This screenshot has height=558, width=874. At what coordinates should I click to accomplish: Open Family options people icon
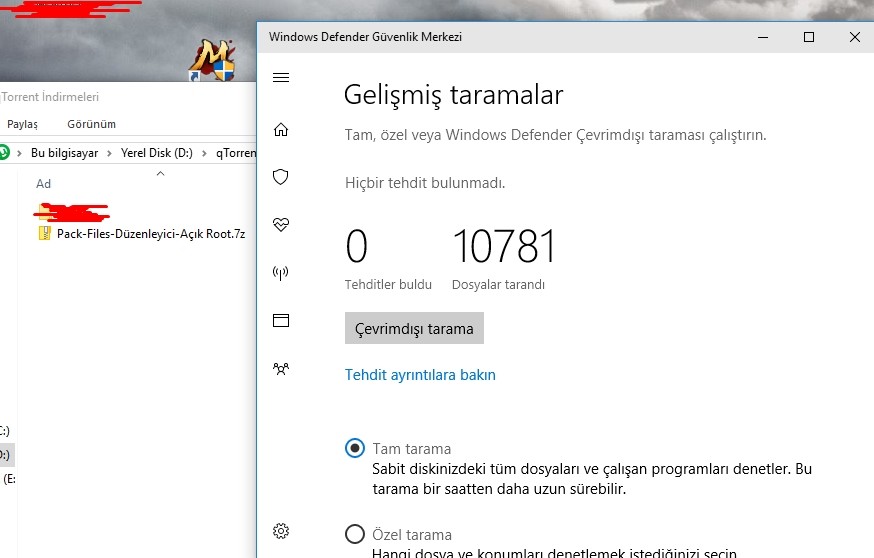[x=281, y=368]
